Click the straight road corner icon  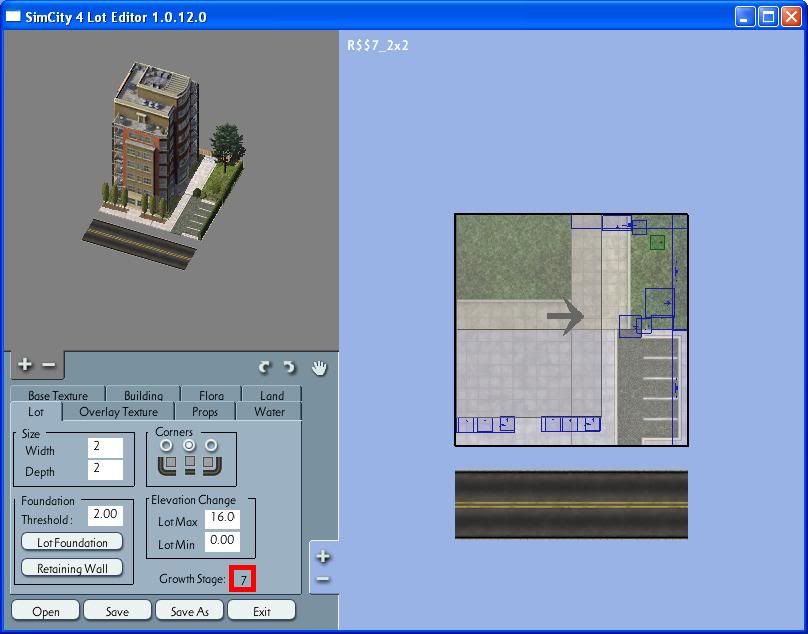[190, 465]
